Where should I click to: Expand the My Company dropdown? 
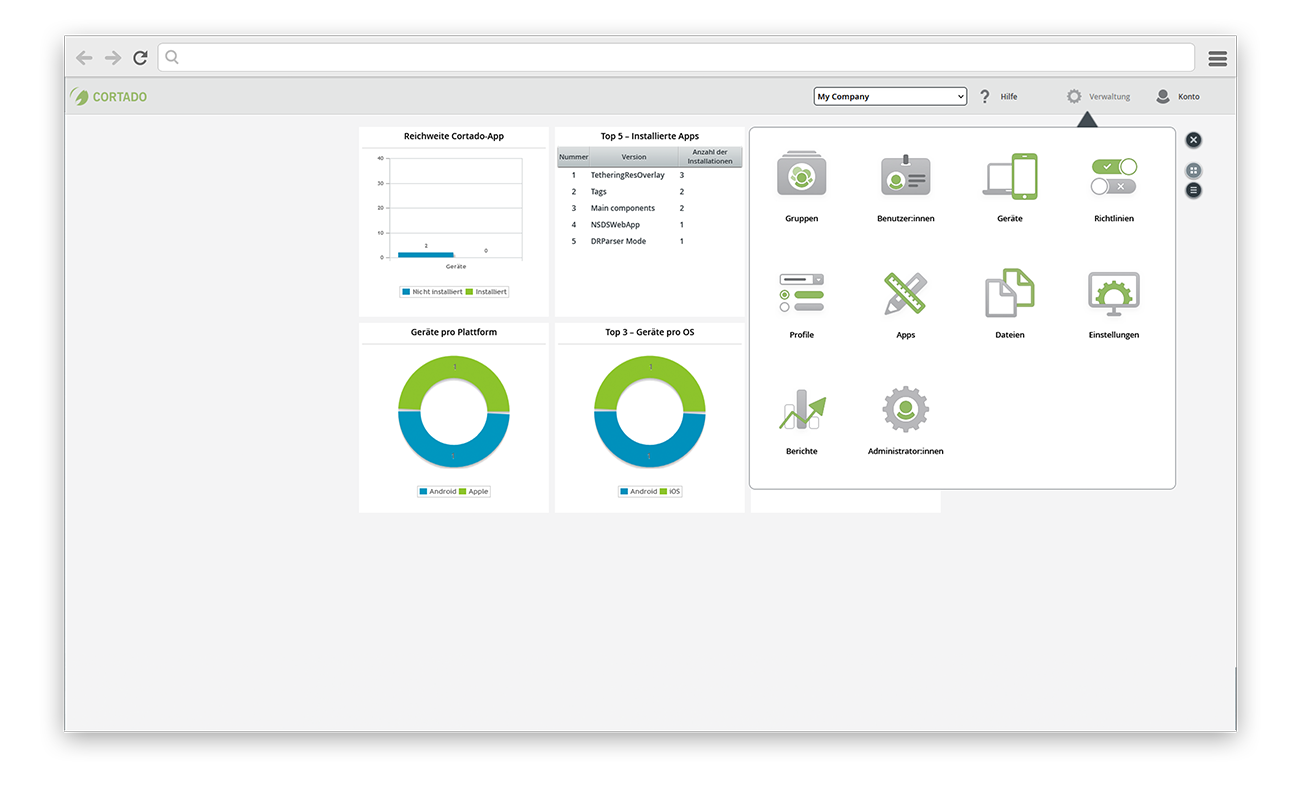point(890,97)
